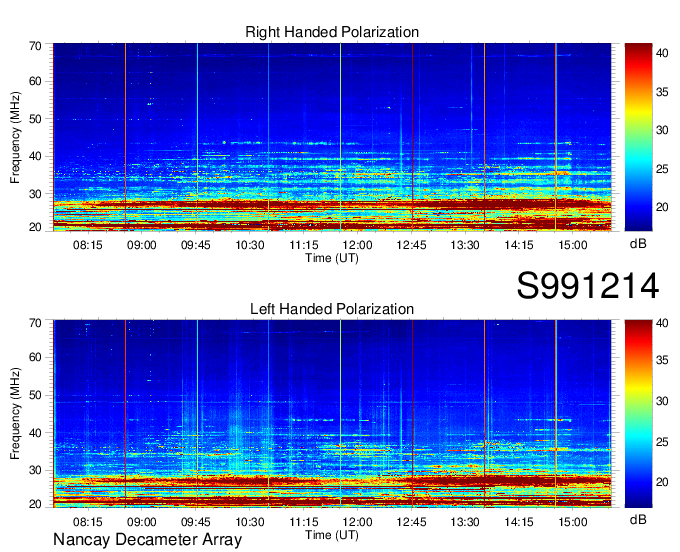The image size is (680, 552).
Task: Click the 08:15 time tick on the Right Handed plot
Action: coord(88,245)
